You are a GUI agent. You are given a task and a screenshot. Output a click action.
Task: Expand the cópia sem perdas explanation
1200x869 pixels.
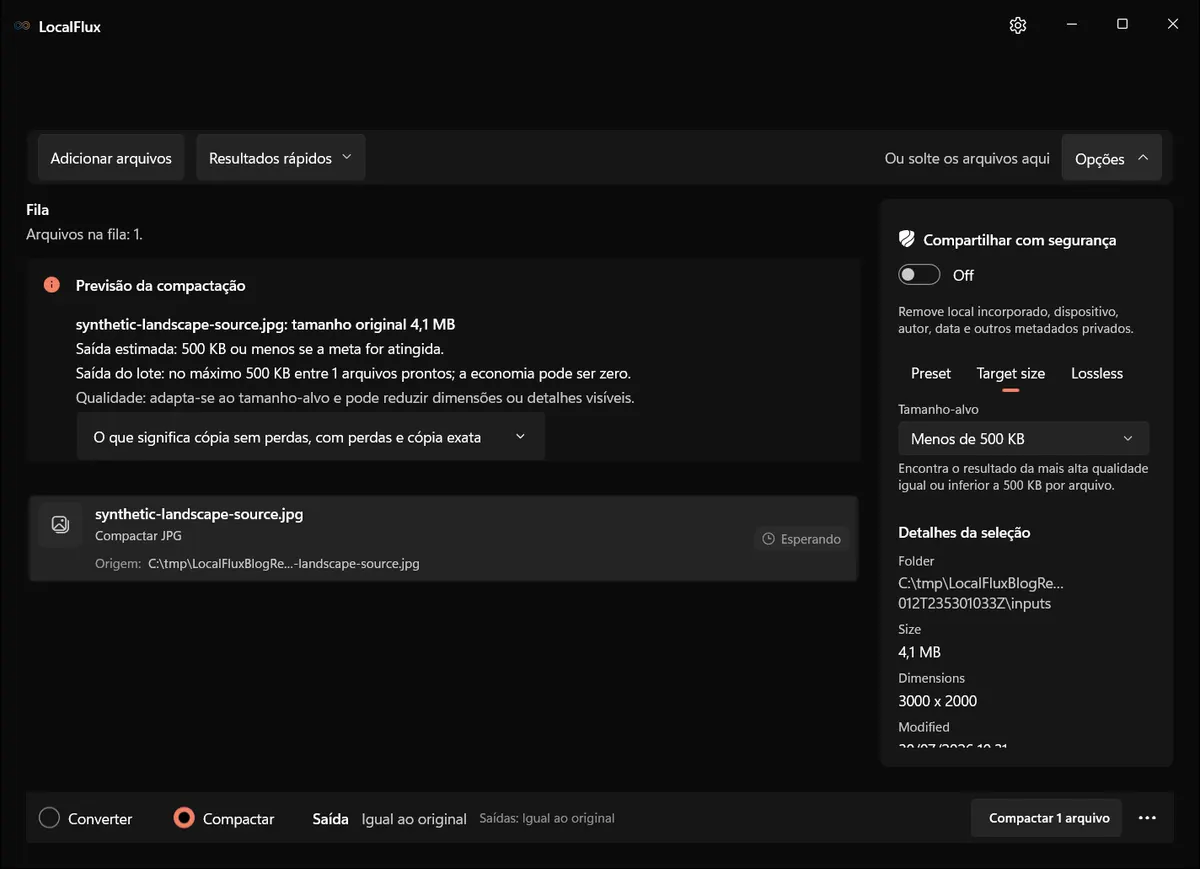pyautogui.click(x=310, y=437)
